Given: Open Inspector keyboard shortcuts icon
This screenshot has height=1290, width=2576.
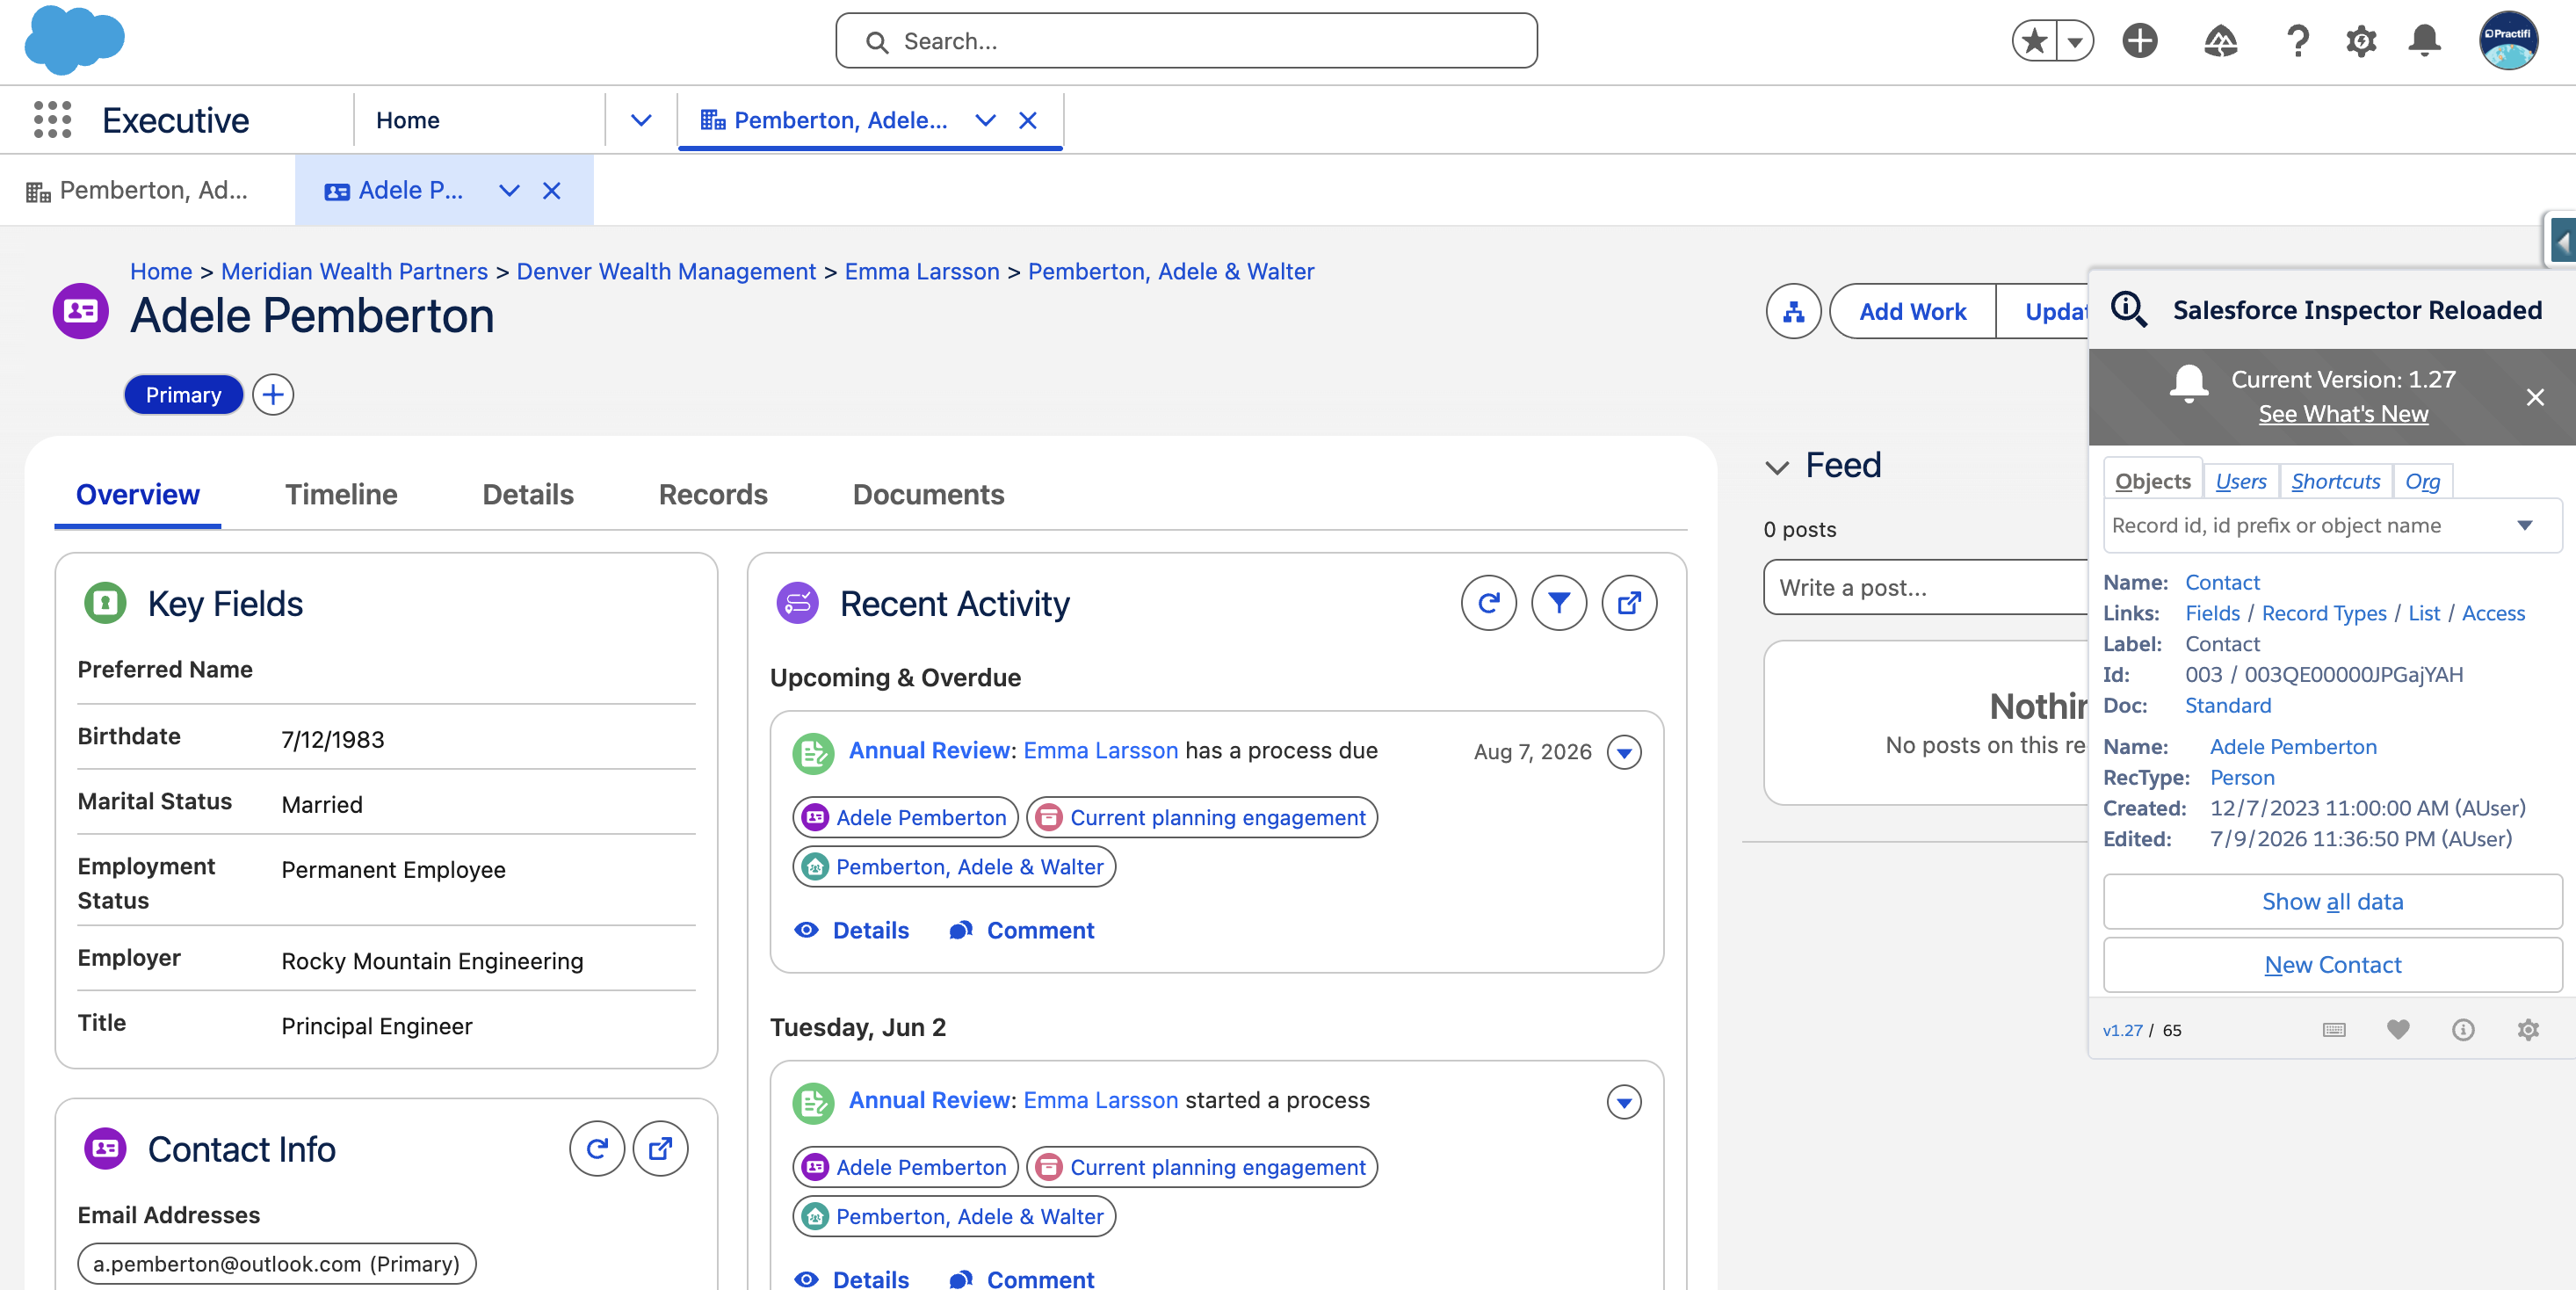Looking at the screenshot, I should coord(2334,1030).
